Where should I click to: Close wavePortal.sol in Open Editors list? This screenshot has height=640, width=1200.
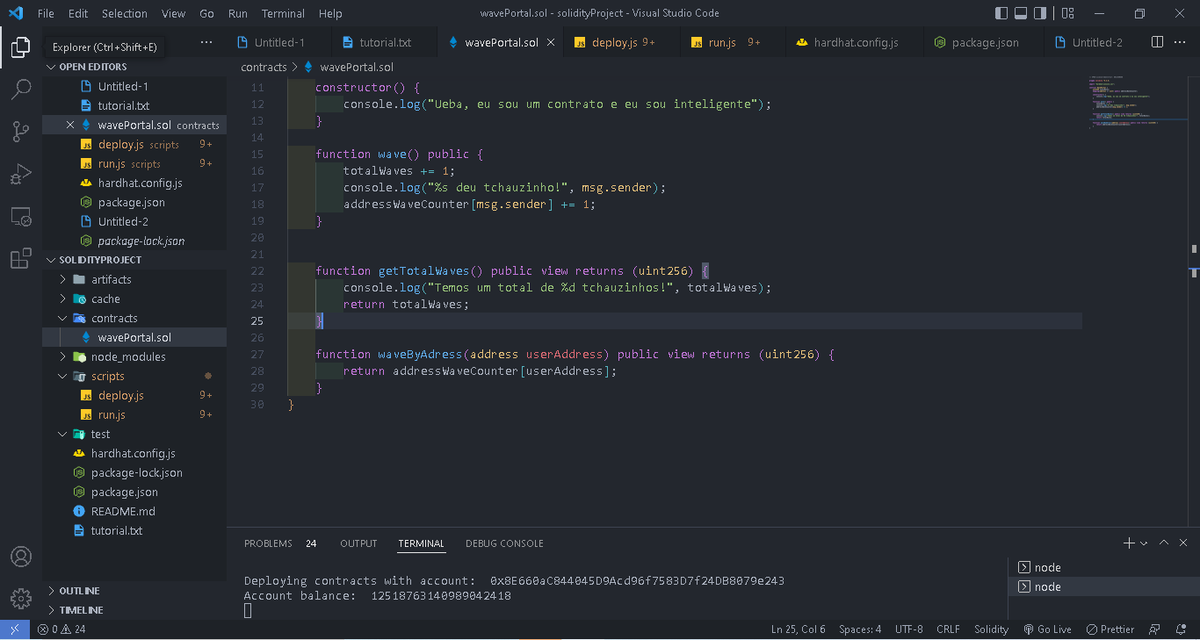coord(70,125)
